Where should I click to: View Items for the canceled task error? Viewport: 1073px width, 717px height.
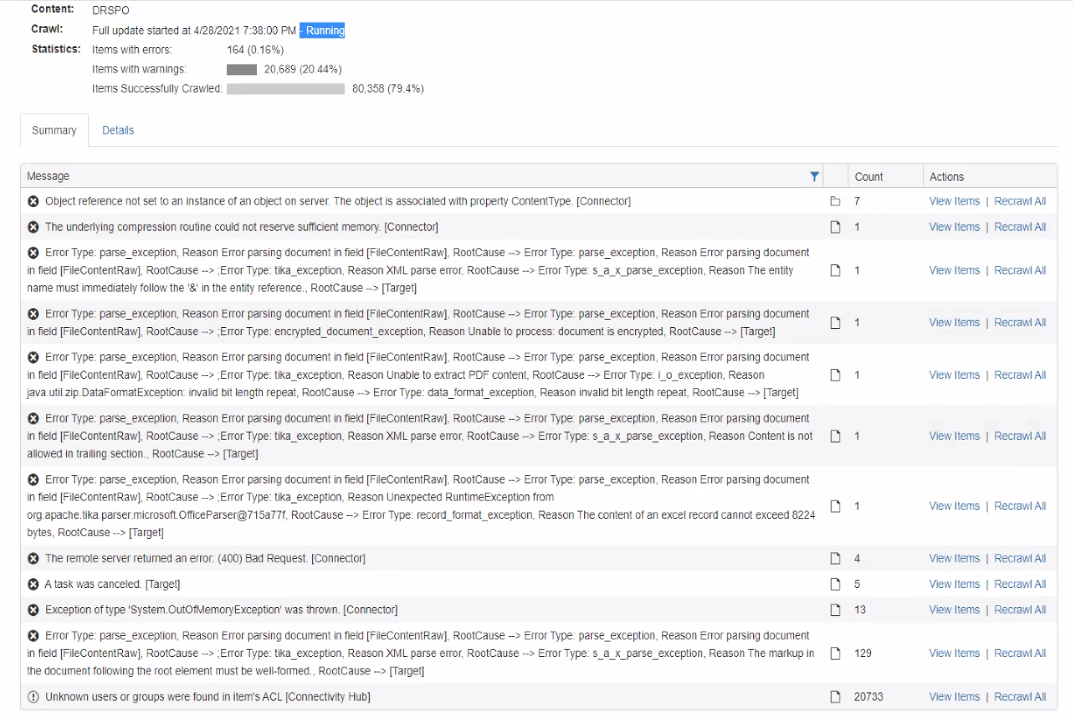coord(954,584)
